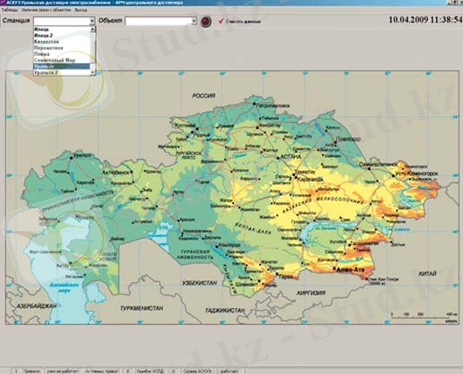
Task: Open the Таблицы menu
Action: point(9,10)
